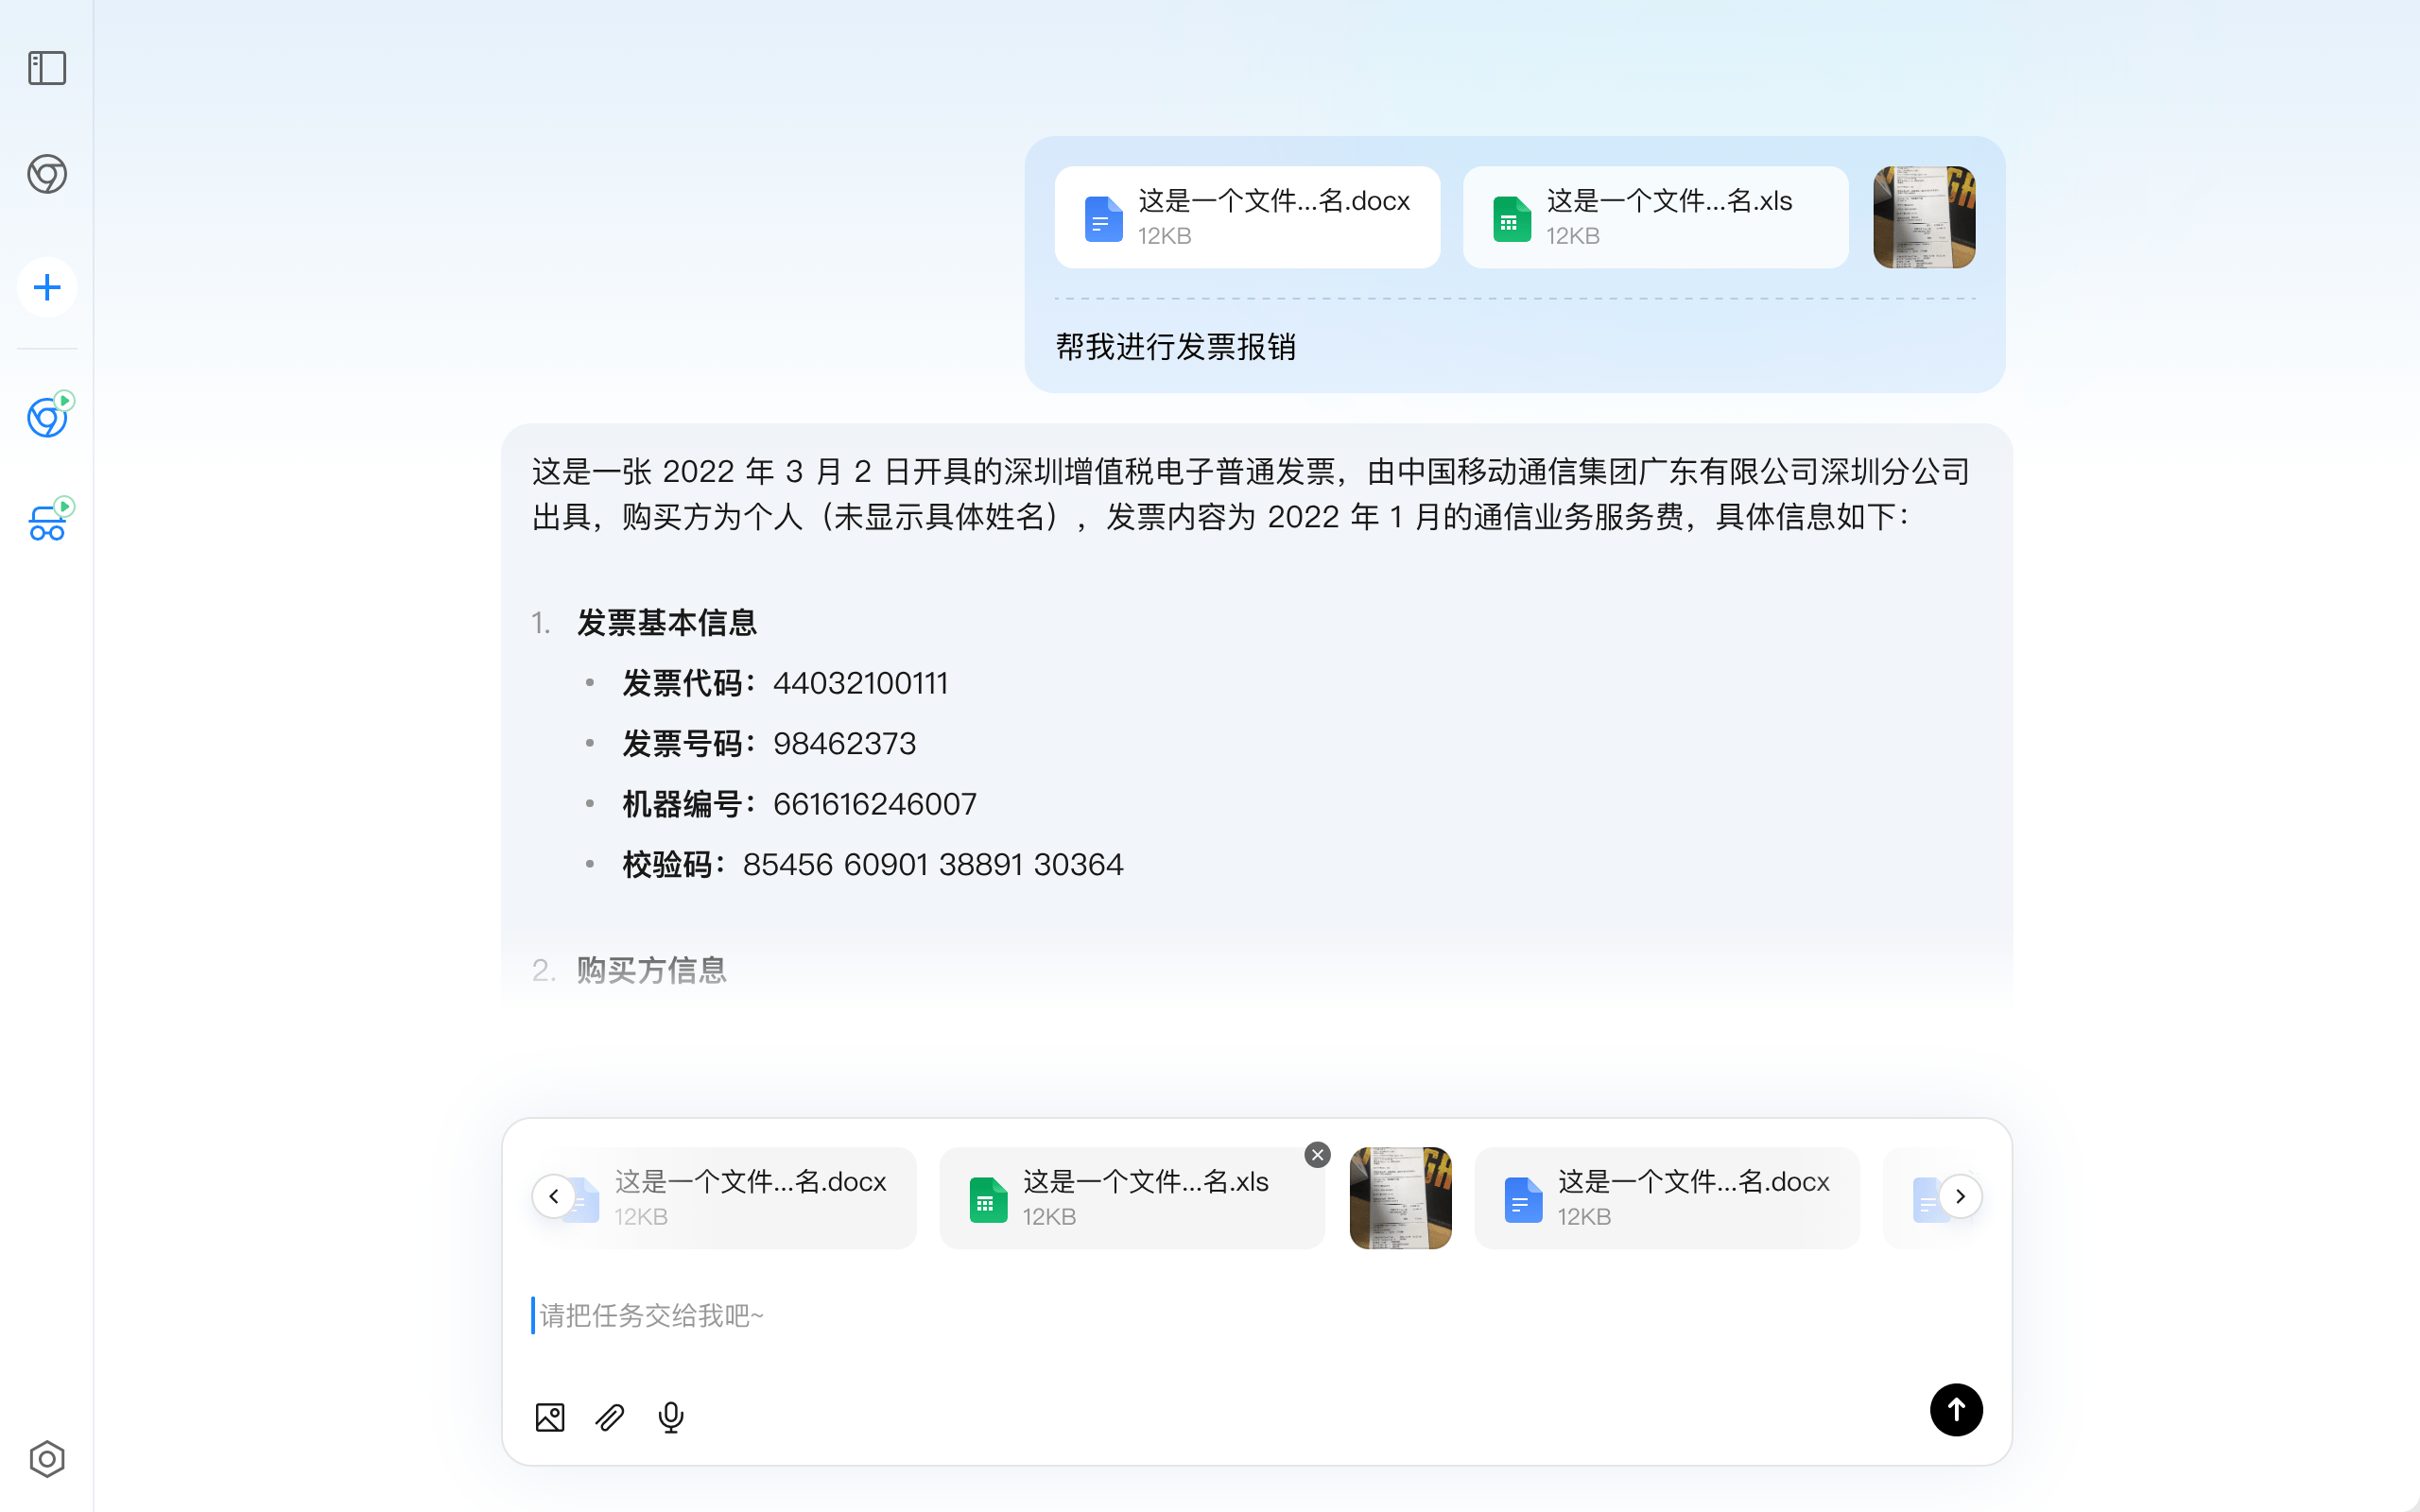Remove the attached xls file
Image resolution: width=2420 pixels, height=1512 pixels.
(1318, 1155)
